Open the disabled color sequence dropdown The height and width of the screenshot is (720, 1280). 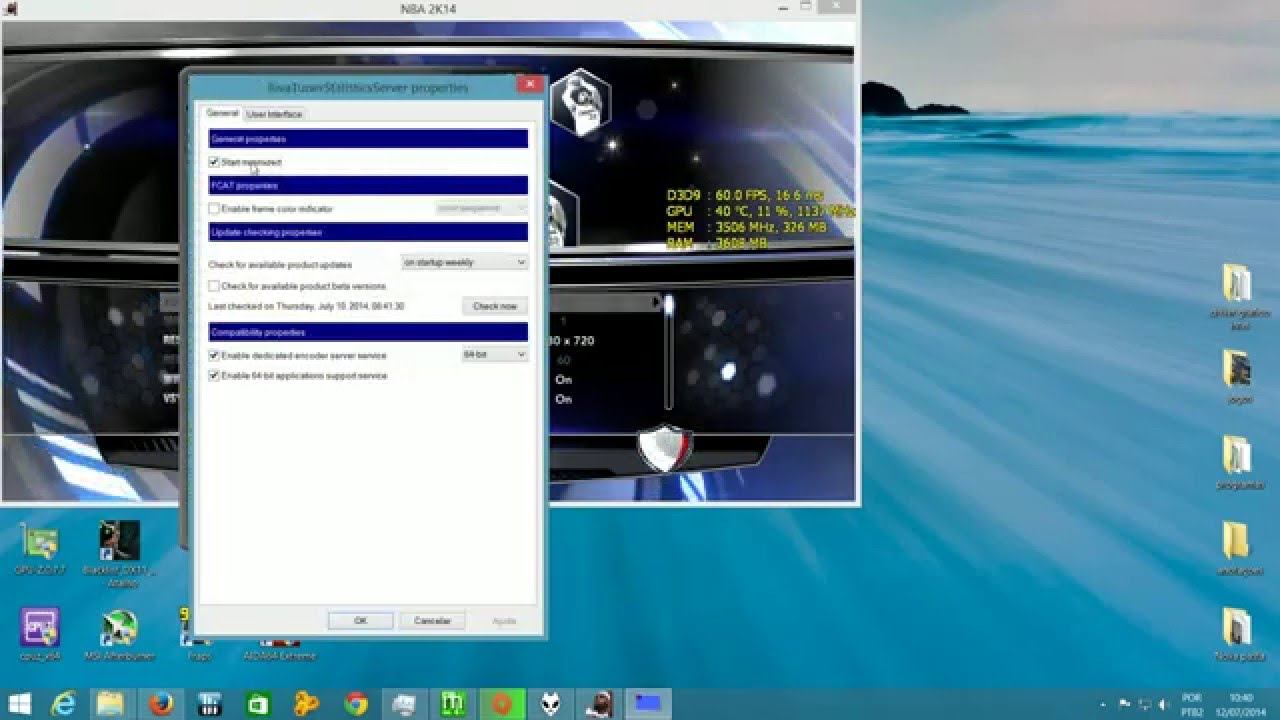click(x=481, y=208)
